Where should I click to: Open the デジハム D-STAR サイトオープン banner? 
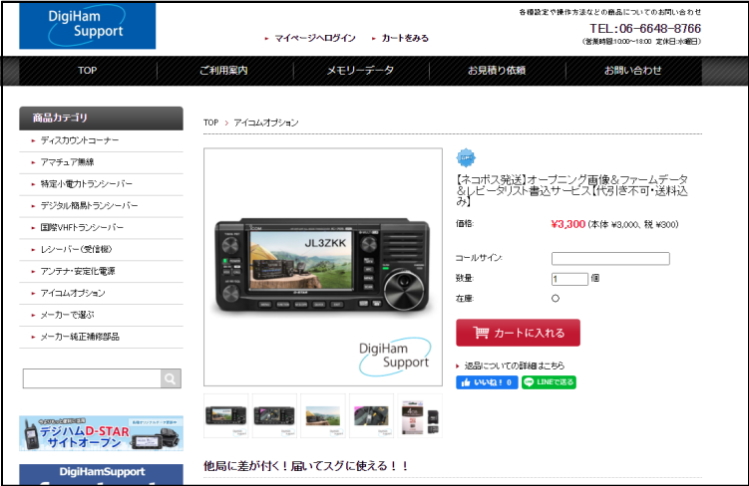pyautogui.click(x=101, y=433)
